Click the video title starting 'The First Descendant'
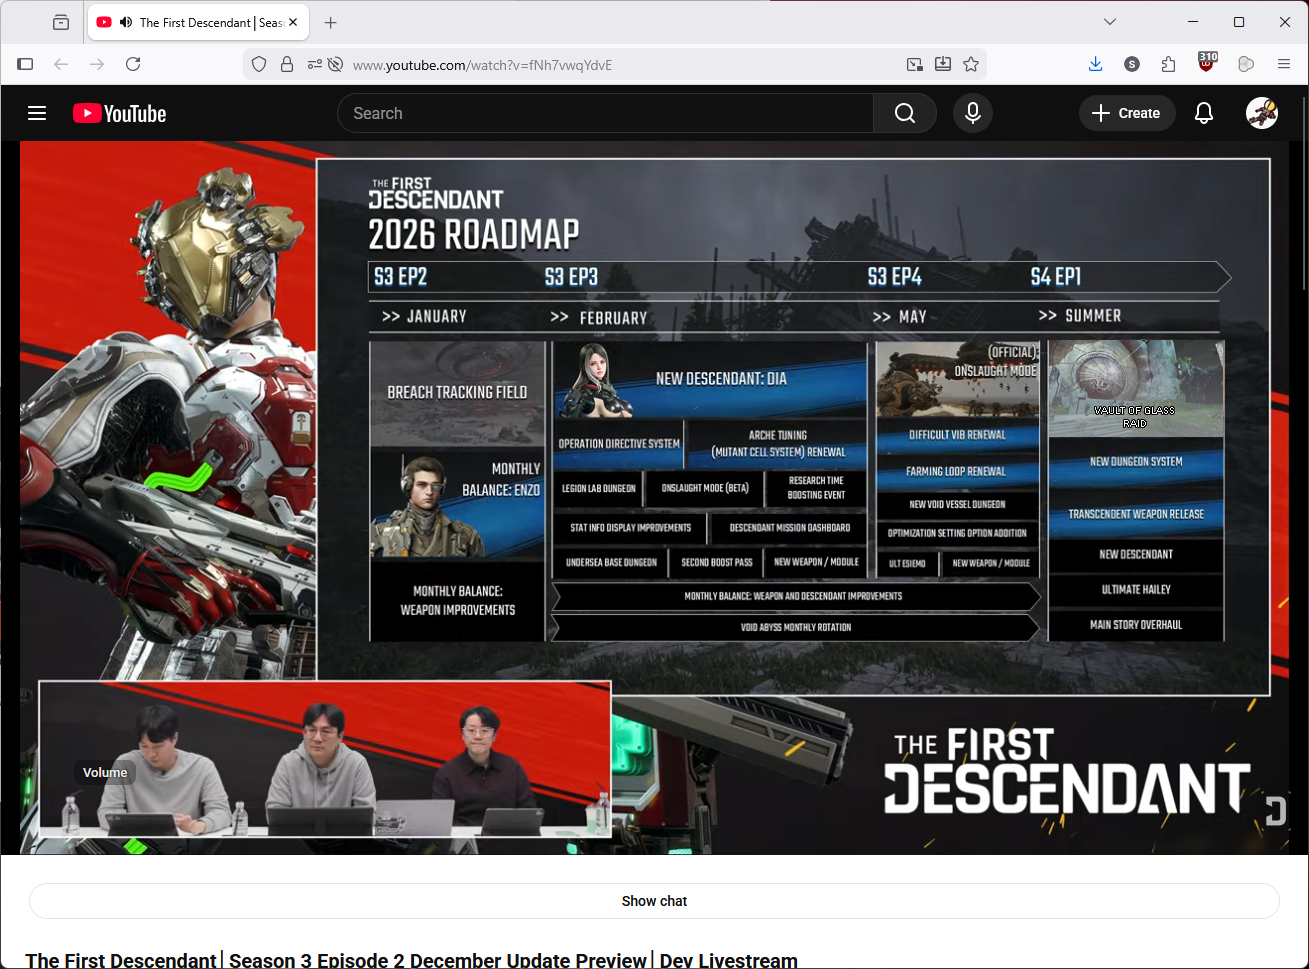Screen dimensions: 1309x969 [412, 960]
